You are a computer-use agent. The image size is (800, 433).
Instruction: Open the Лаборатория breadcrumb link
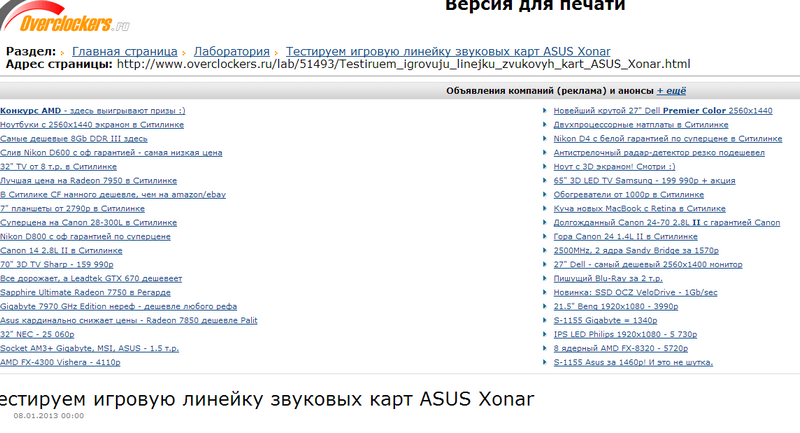tap(232, 52)
